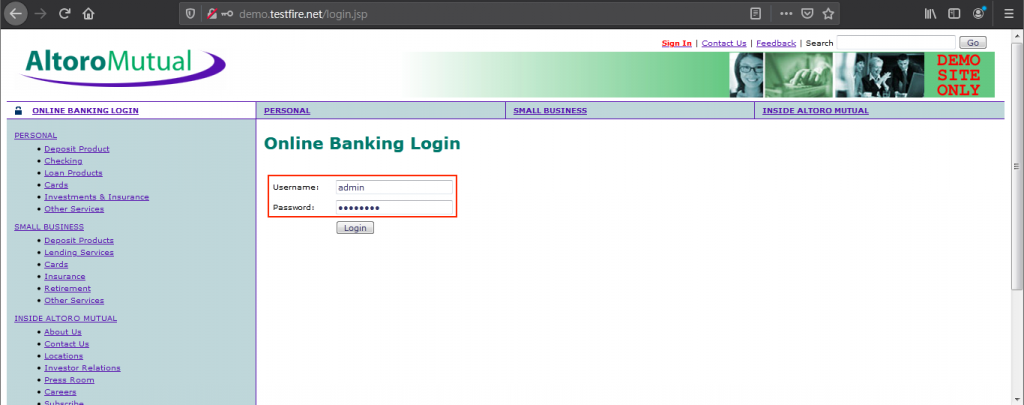1024x405 pixels.
Task: Open the Library icon in toolbar
Action: click(931, 14)
